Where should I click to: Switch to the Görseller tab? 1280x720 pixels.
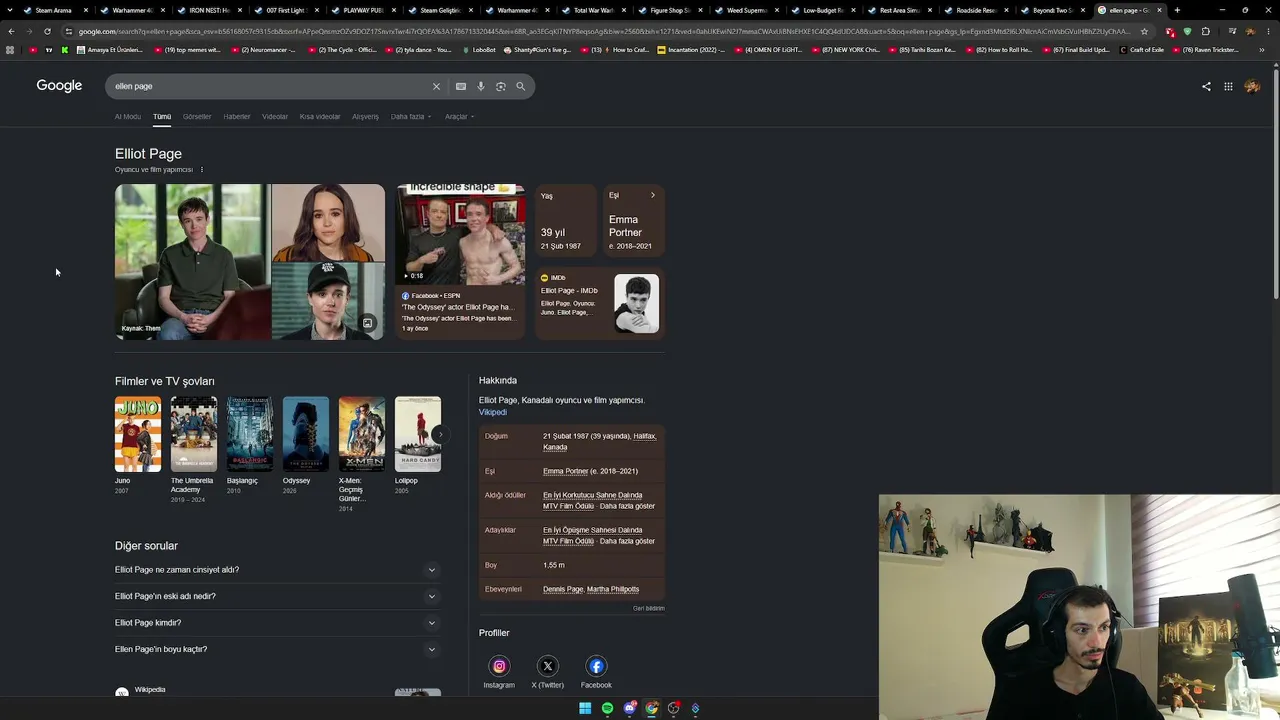coord(197,117)
